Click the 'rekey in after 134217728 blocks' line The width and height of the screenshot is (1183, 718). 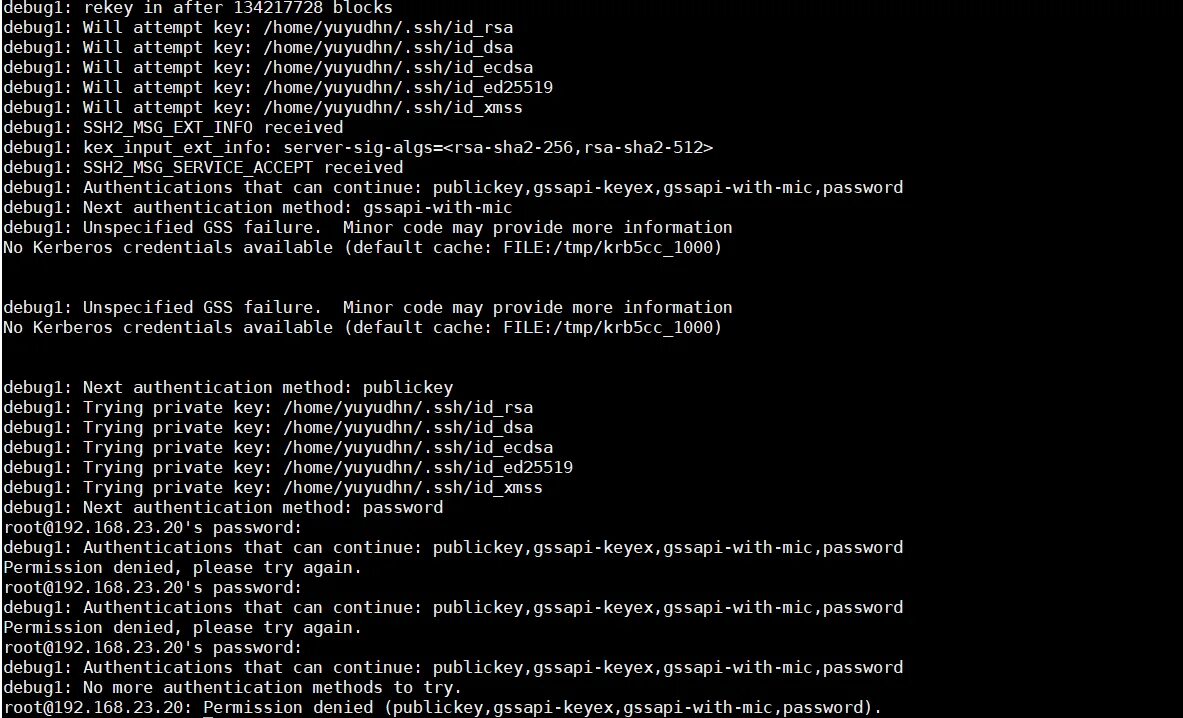coord(198,8)
